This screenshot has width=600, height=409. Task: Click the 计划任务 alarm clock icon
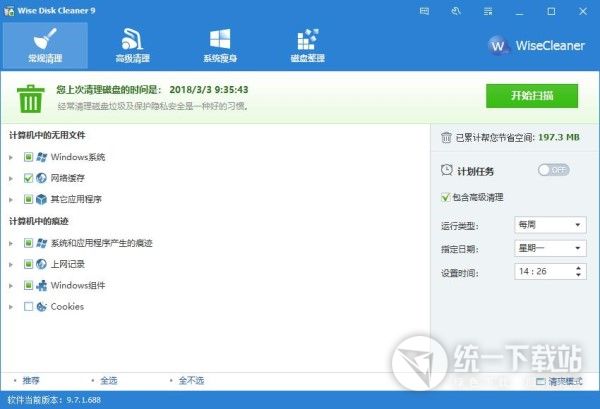pyautogui.click(x=447, y=171)
